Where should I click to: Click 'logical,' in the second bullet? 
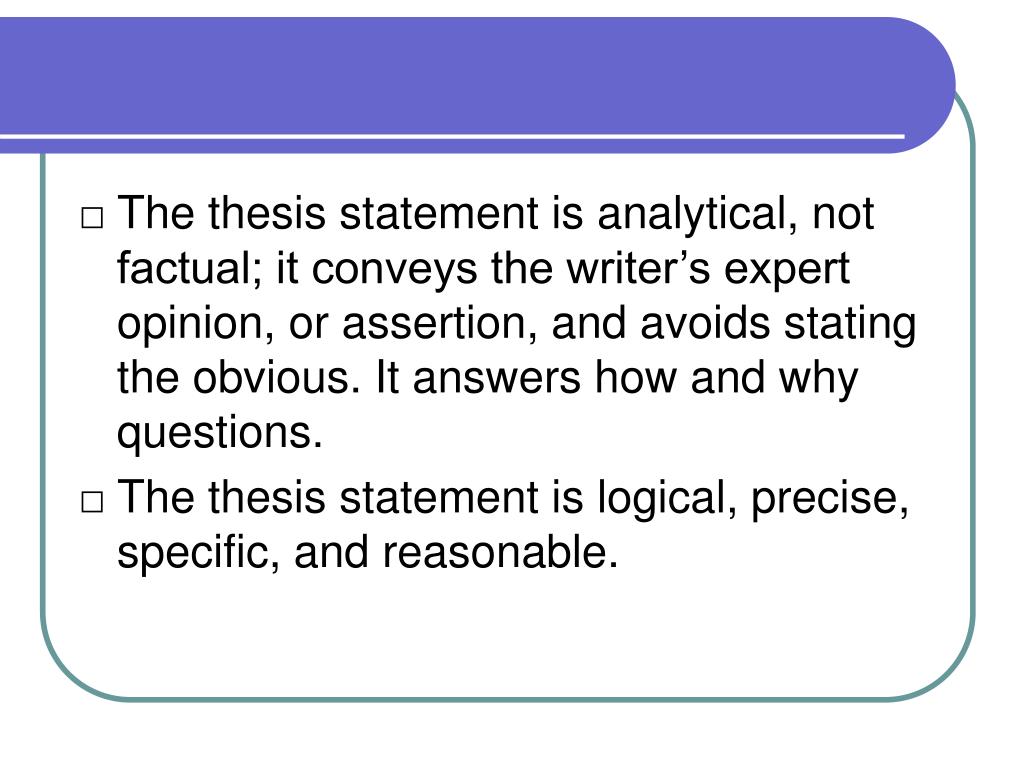pos(667,499)
